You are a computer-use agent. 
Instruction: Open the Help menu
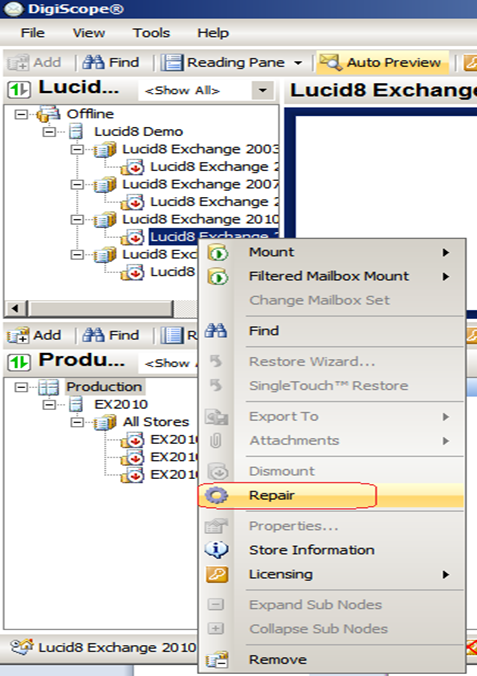[213, 33]
